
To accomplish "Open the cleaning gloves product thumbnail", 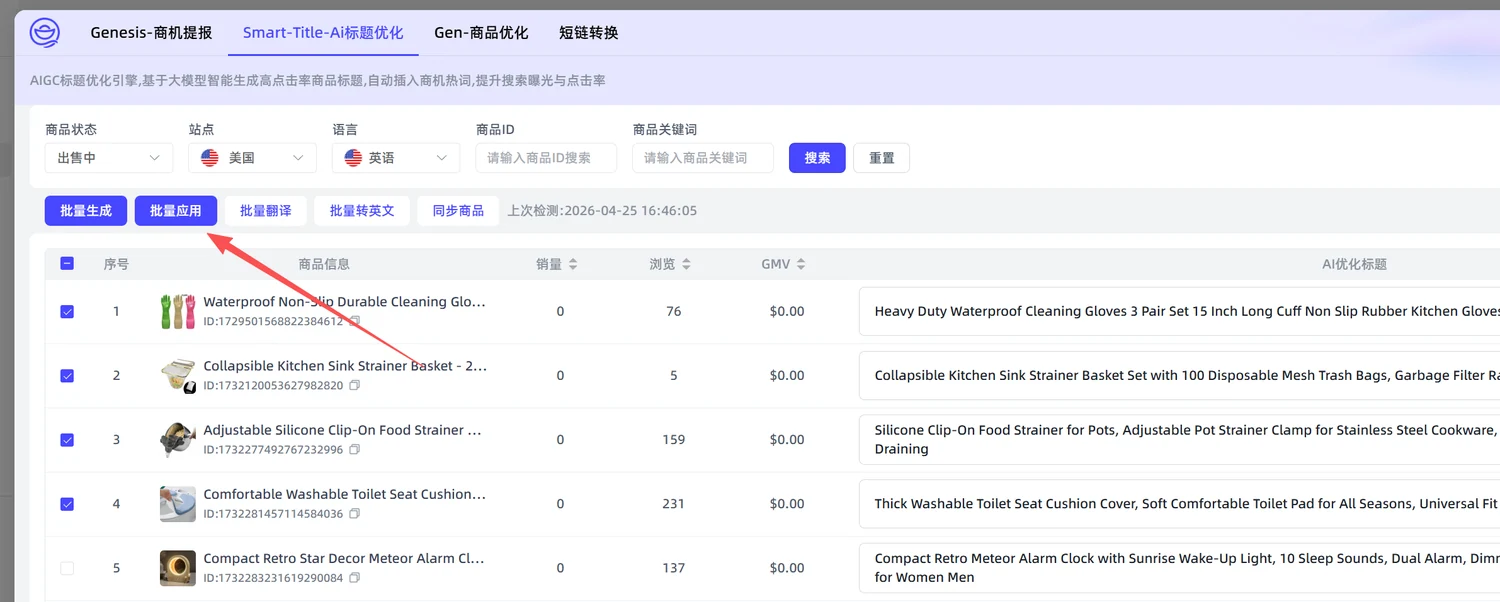I will coord(178,311).
